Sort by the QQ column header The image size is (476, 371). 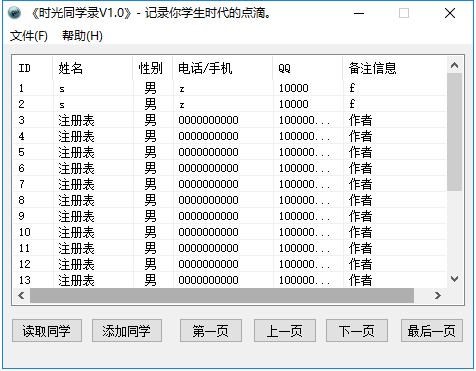(x=307, y=68)
